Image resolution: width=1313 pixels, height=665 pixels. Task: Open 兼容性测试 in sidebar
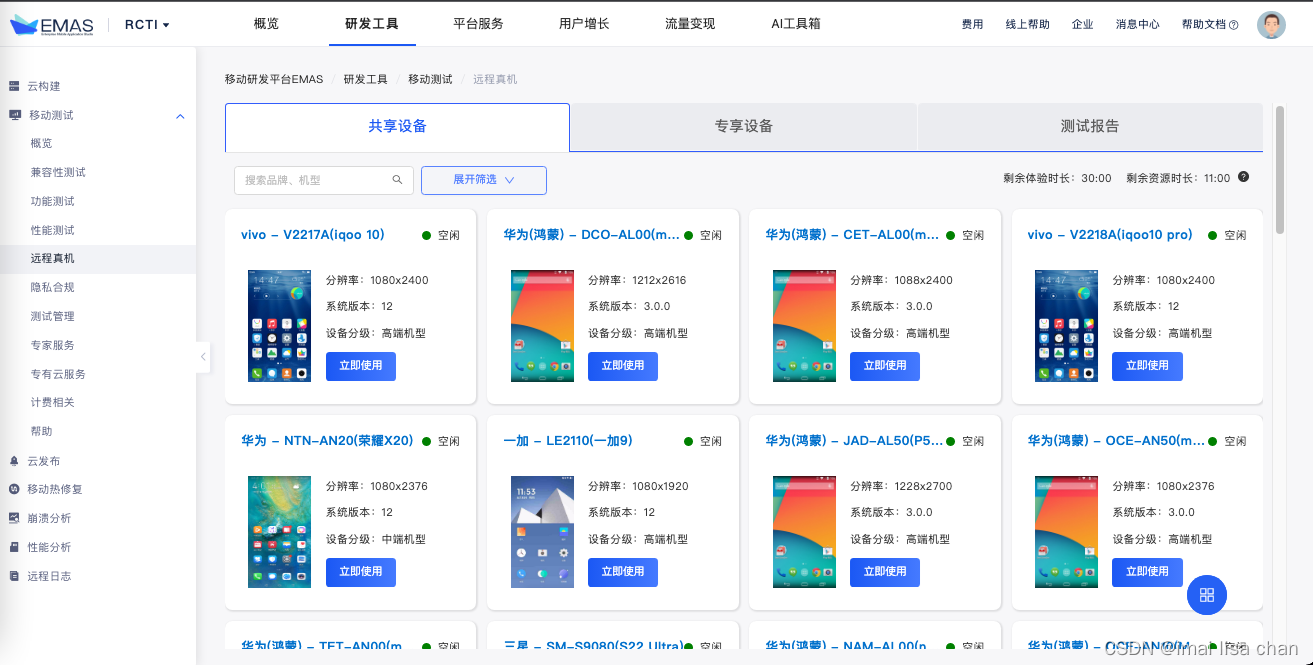tap(58, 172)
